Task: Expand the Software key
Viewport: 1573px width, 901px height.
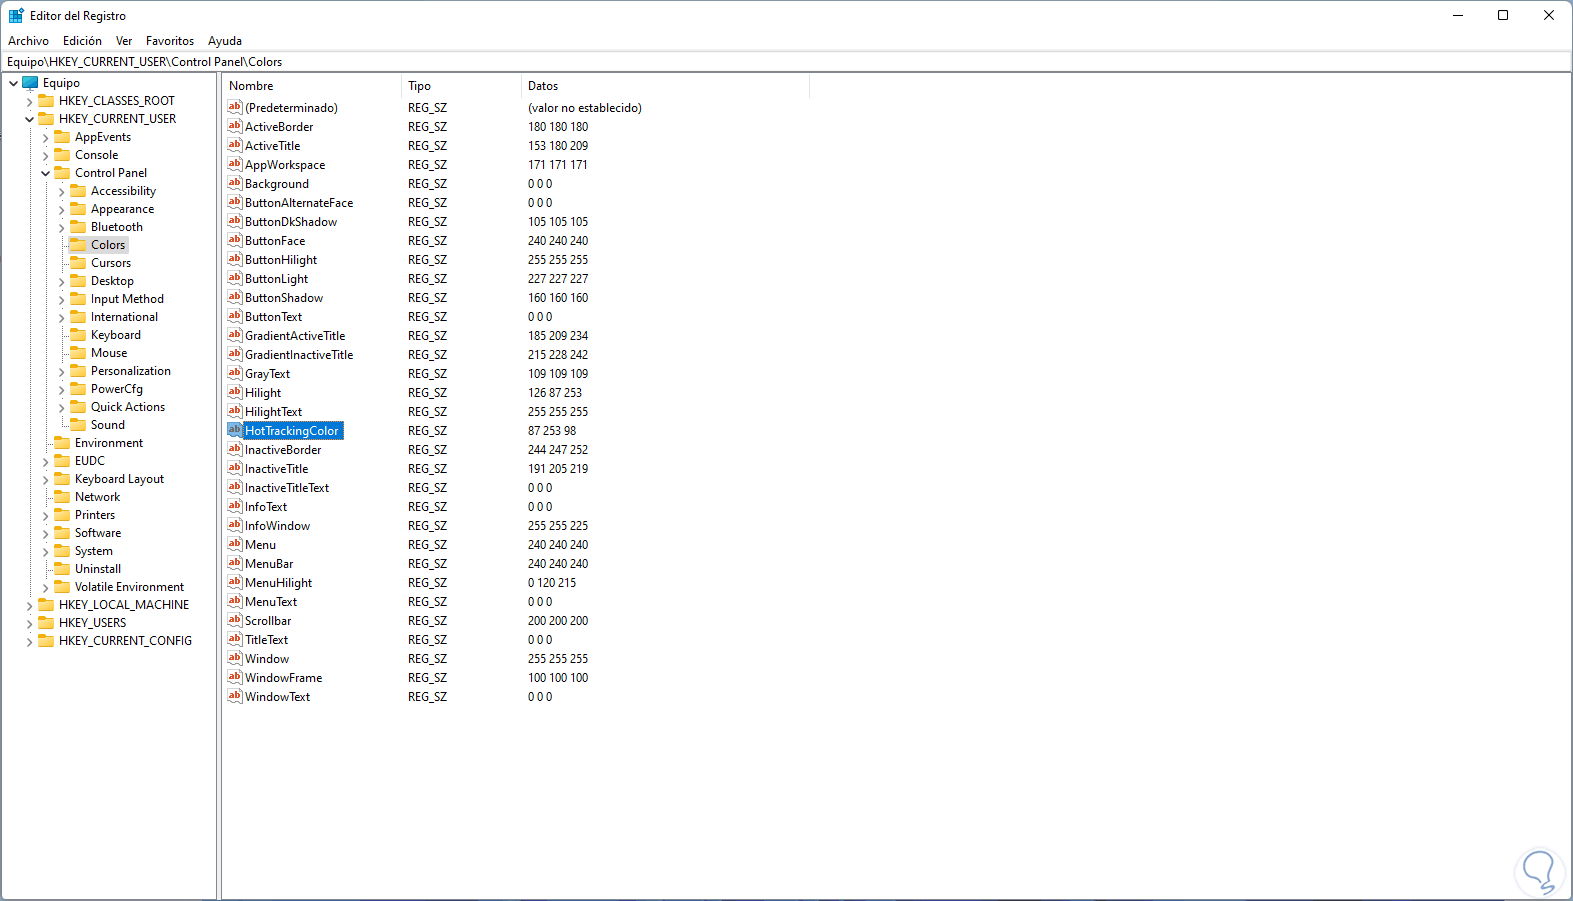Action: click(x=45, y=534)
